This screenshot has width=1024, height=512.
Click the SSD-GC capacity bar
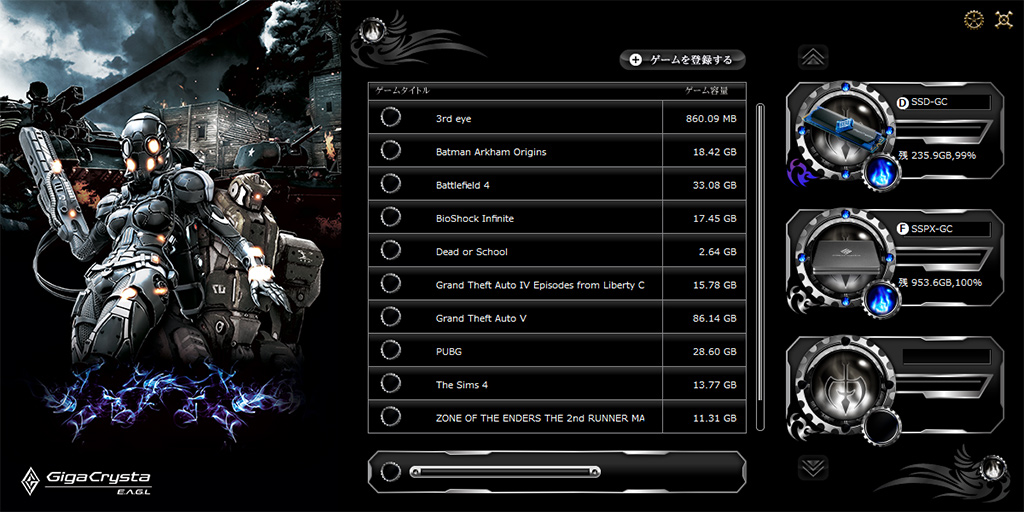(x=944, y=131)
